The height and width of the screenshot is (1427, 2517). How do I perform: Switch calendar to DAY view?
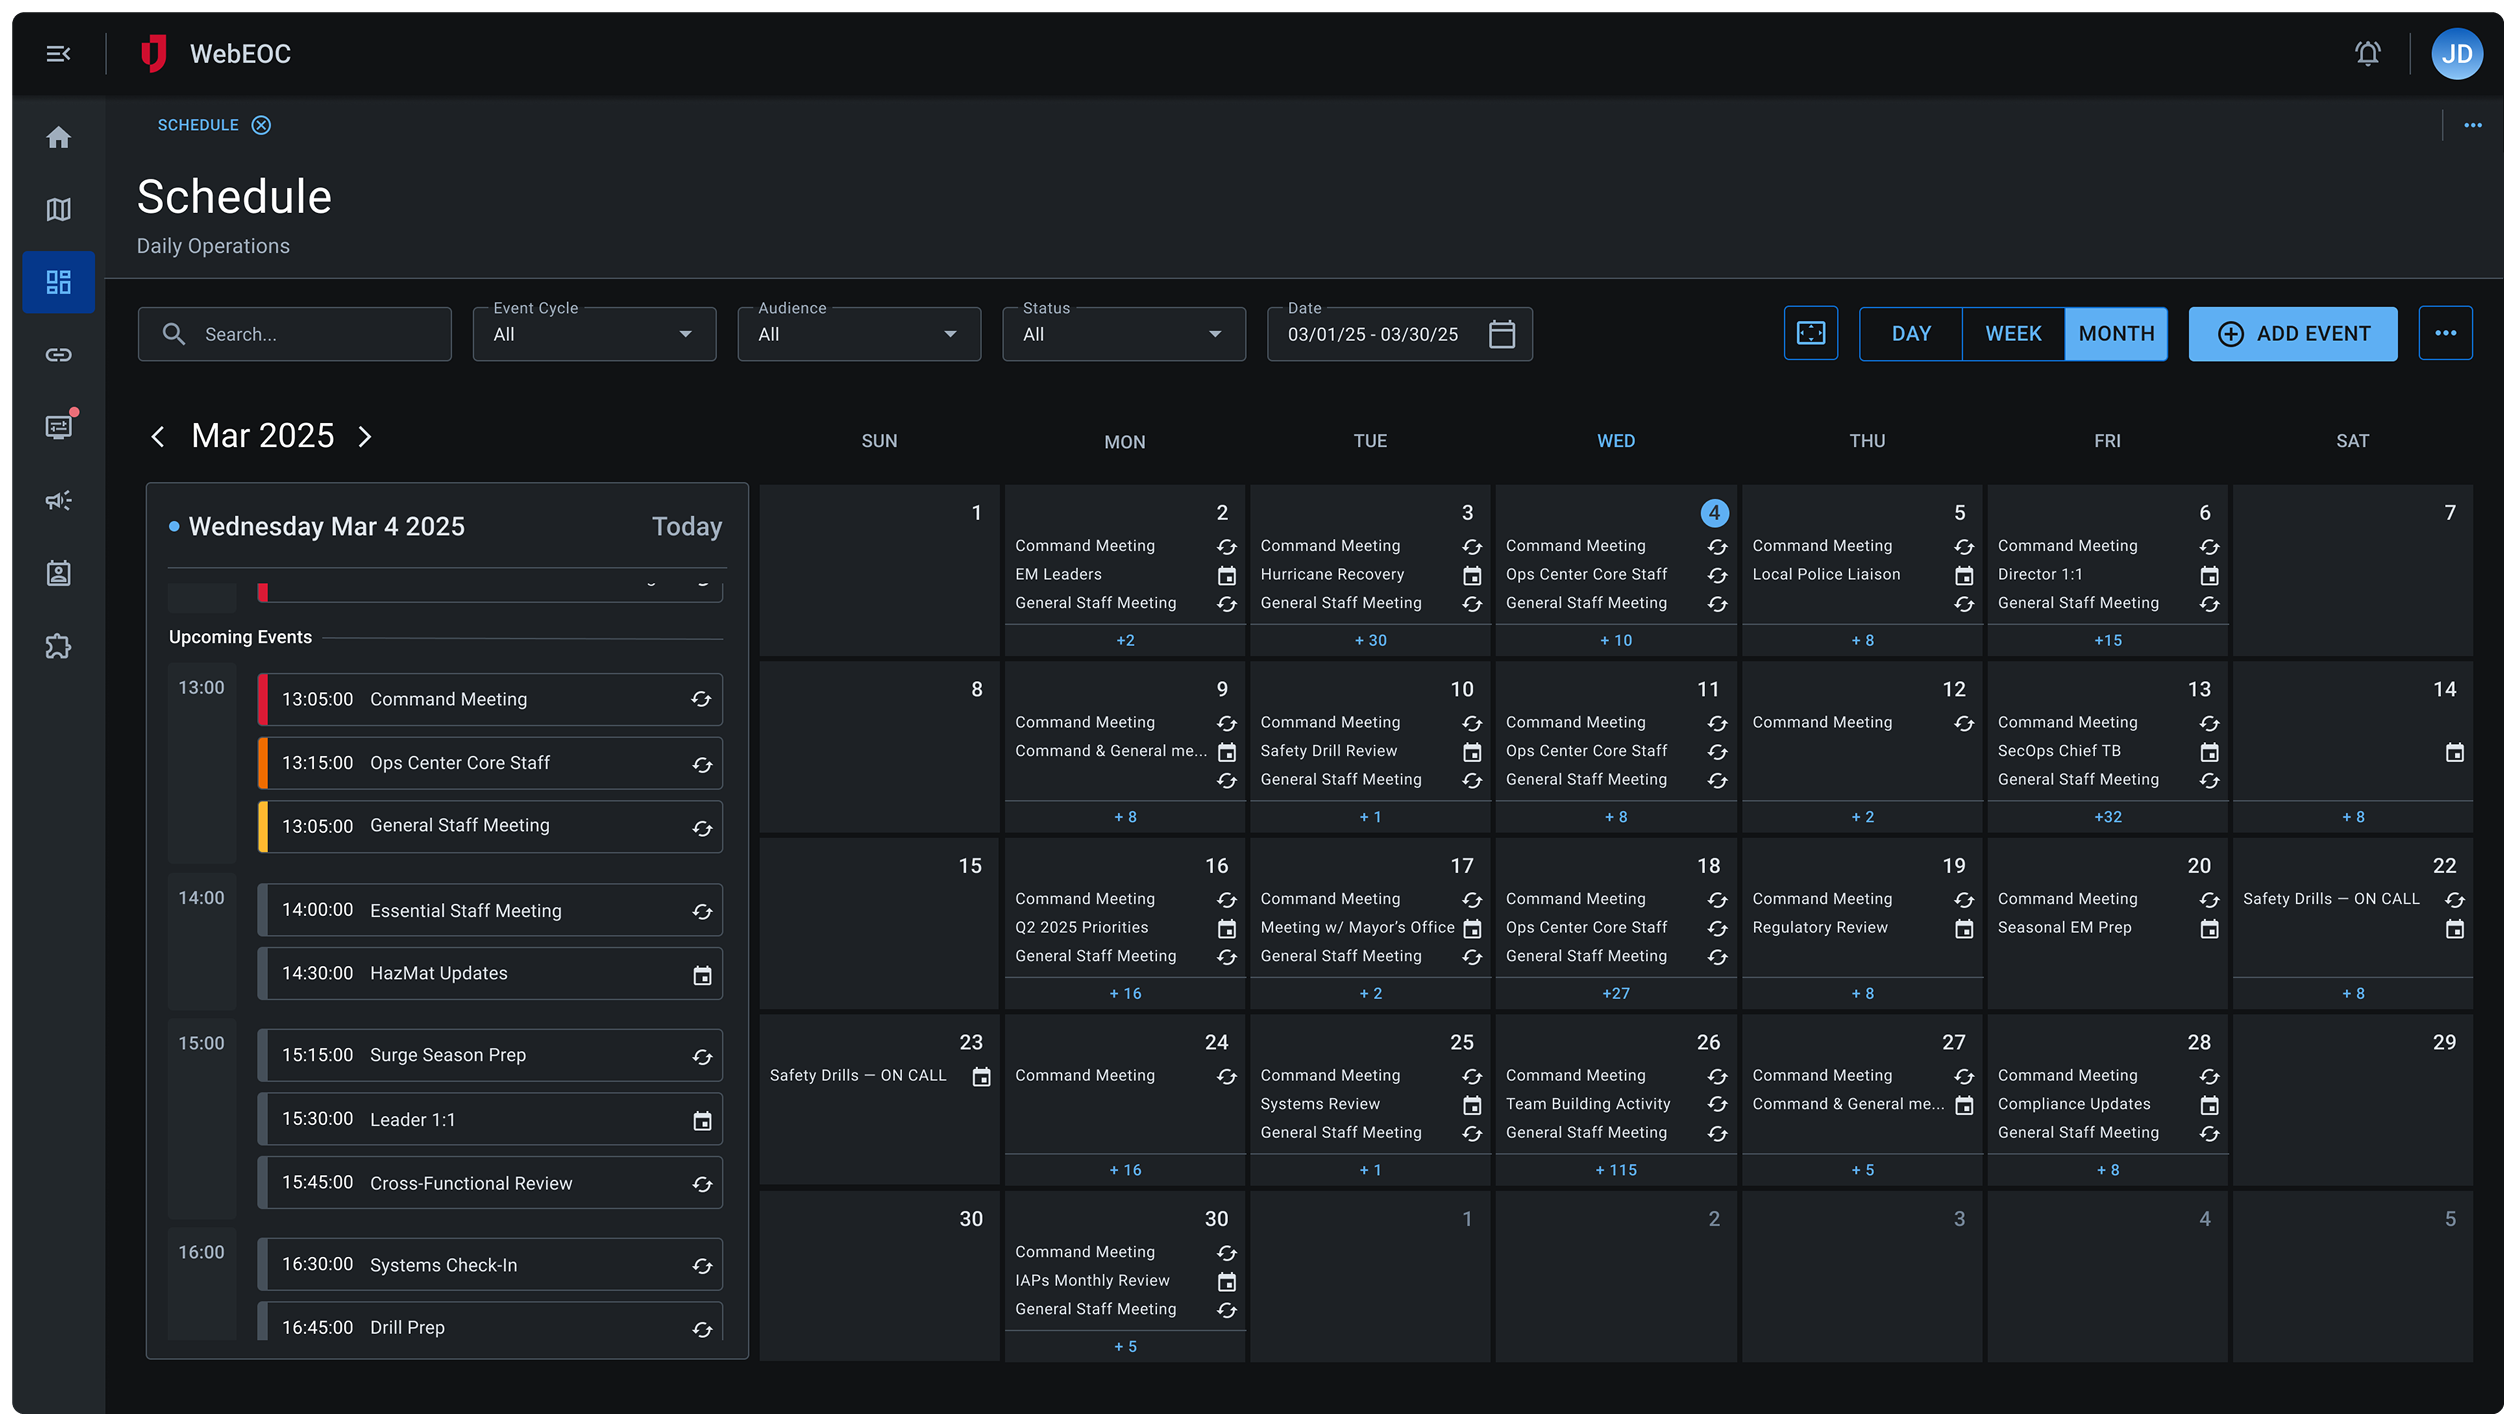tap(1910, 334)
